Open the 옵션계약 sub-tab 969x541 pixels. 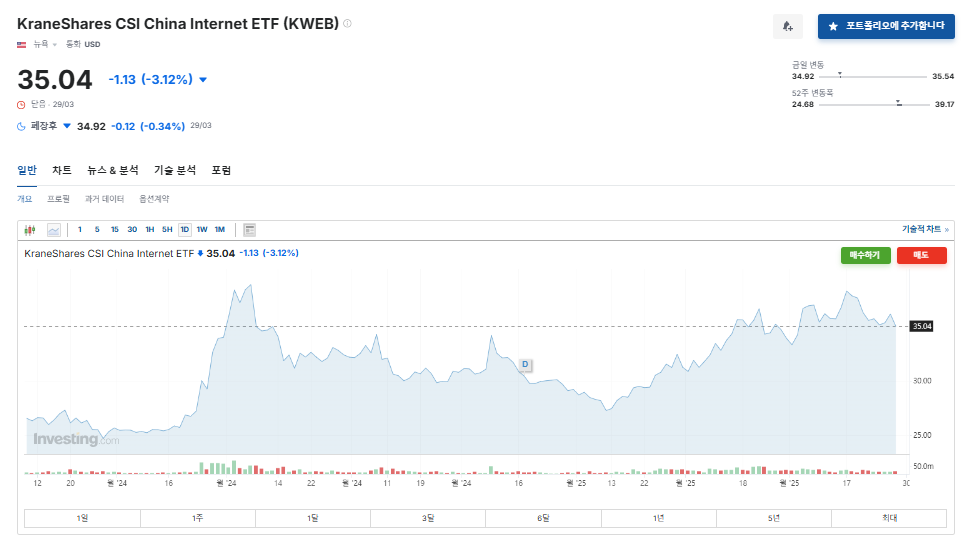point(154,199)
